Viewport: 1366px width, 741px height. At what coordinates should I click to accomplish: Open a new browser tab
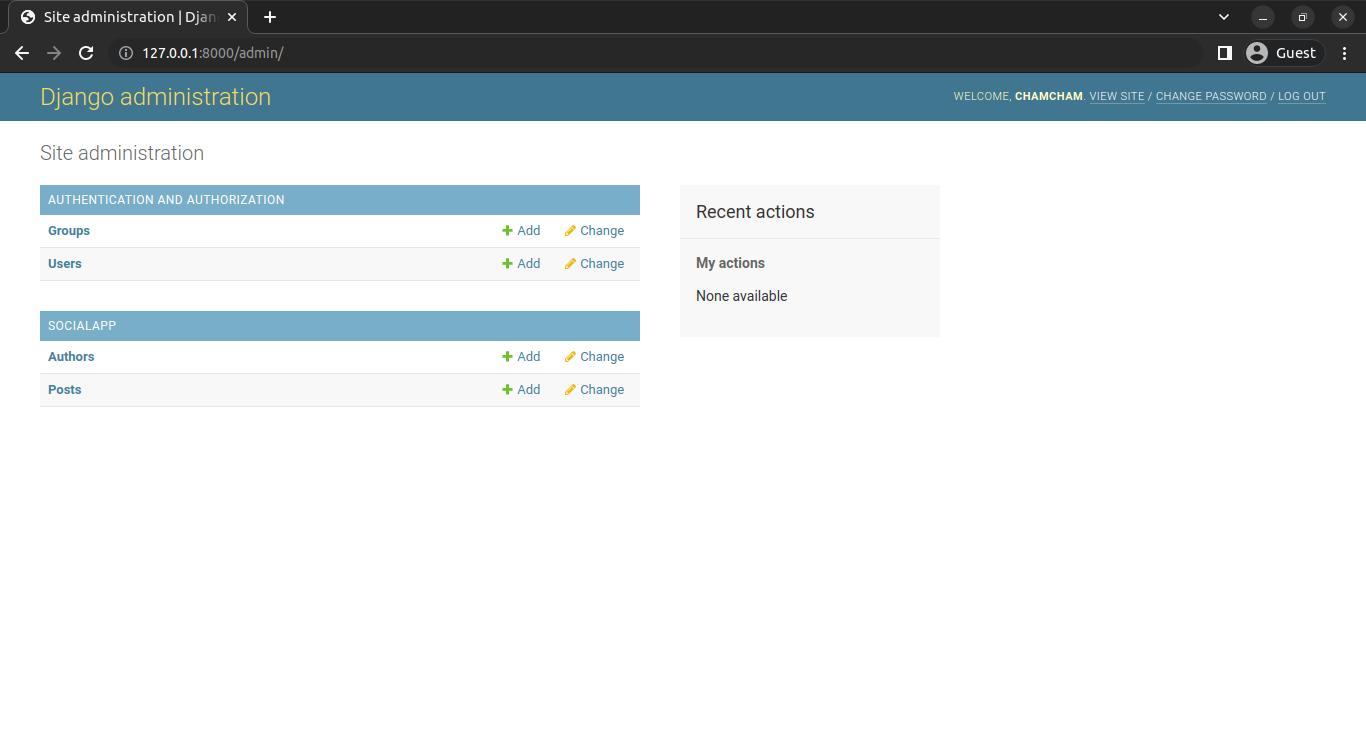(x=269, y=17)
